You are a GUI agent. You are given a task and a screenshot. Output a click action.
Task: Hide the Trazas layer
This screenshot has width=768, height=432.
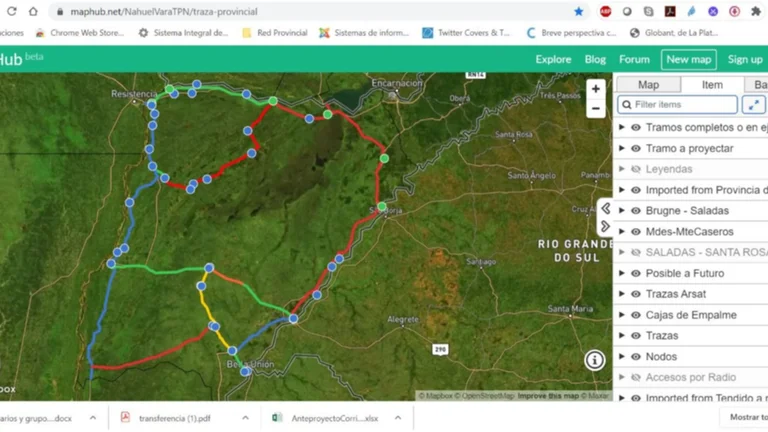pyautogui.click(x=636, y=336)
